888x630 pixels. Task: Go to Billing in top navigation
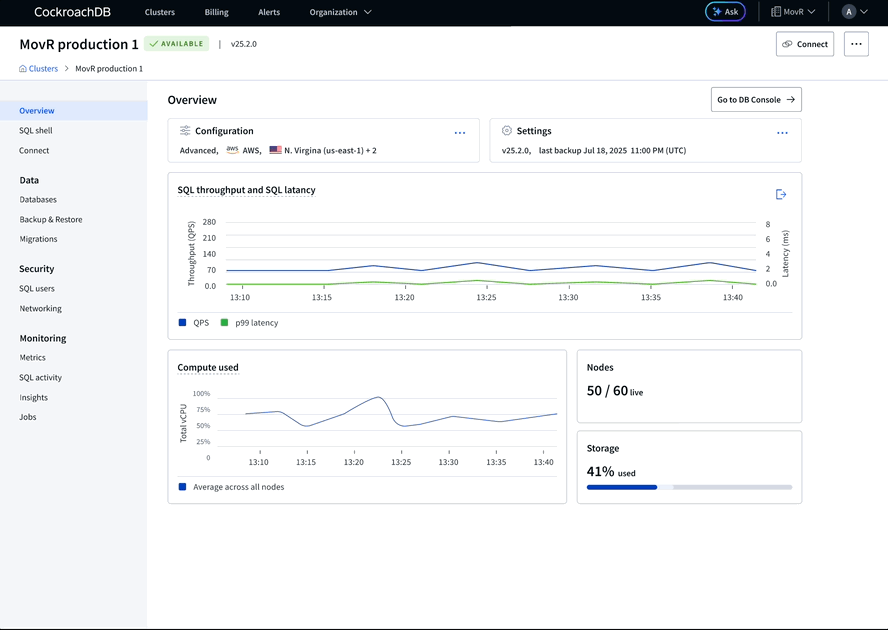[216, 12]
